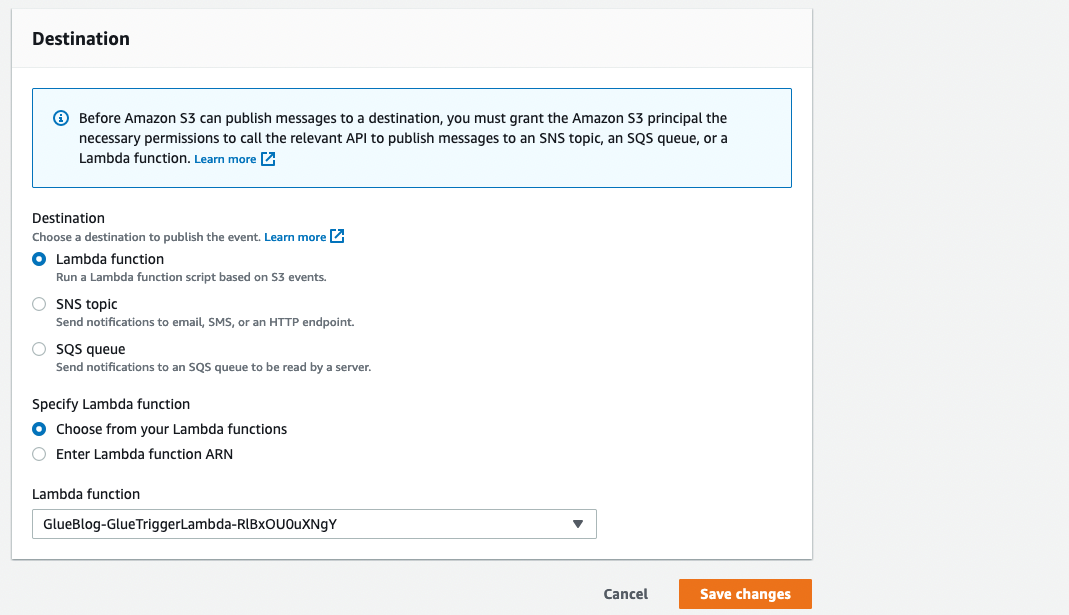Screen dimensions: 1069x615
Task: Switch to 'Enter Lambda function ARN' option
Action: (x=39, y=454)
